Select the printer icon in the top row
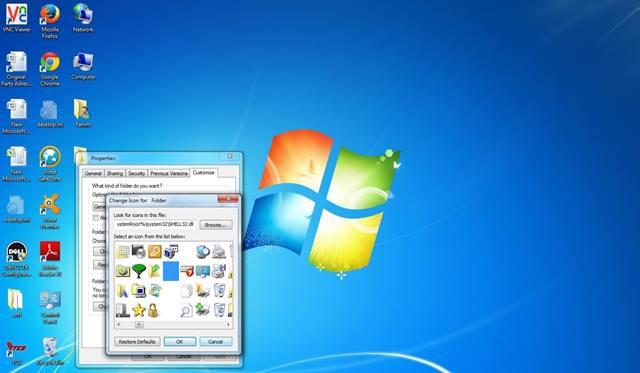 [x=219, y=251]
